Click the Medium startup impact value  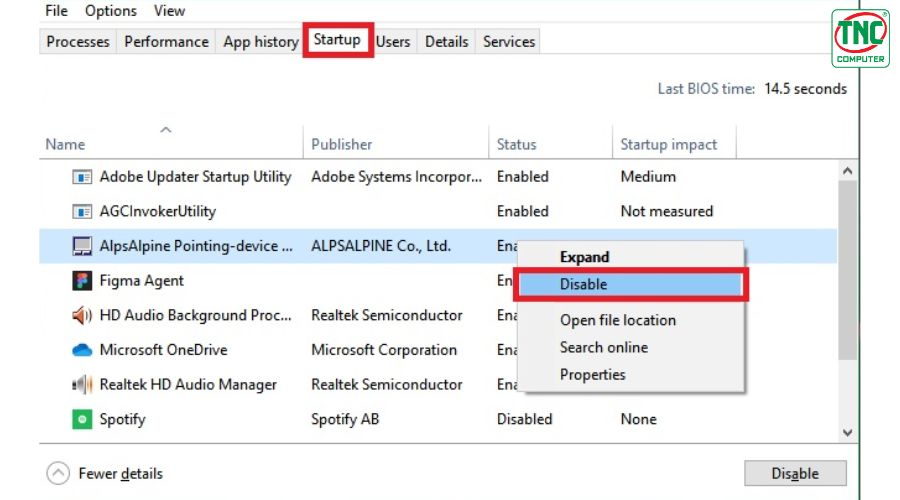pos(648,177)
